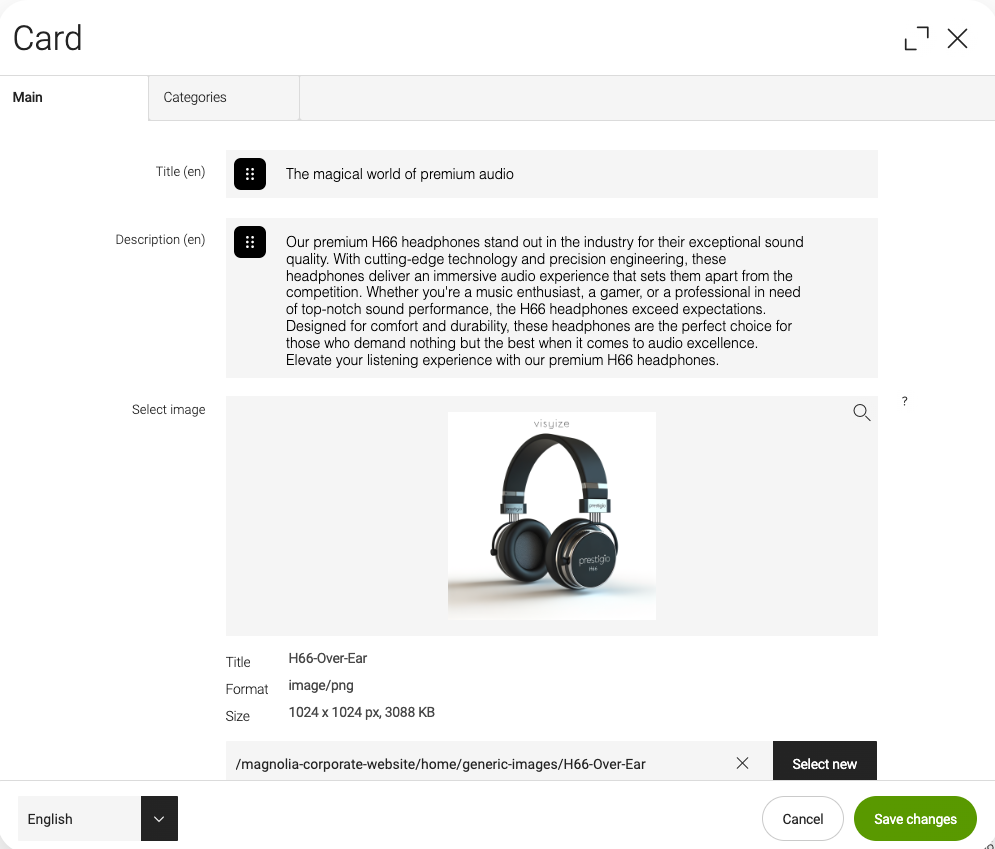Click into the Title text field

pos(570,174)
